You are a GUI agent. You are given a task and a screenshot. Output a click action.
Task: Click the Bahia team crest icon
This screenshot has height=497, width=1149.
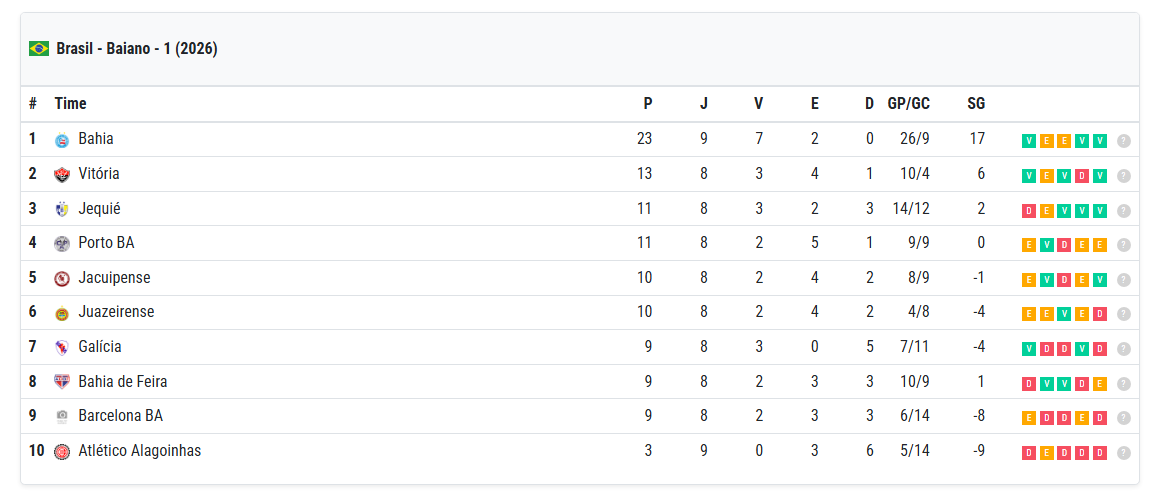click(62, 140)
